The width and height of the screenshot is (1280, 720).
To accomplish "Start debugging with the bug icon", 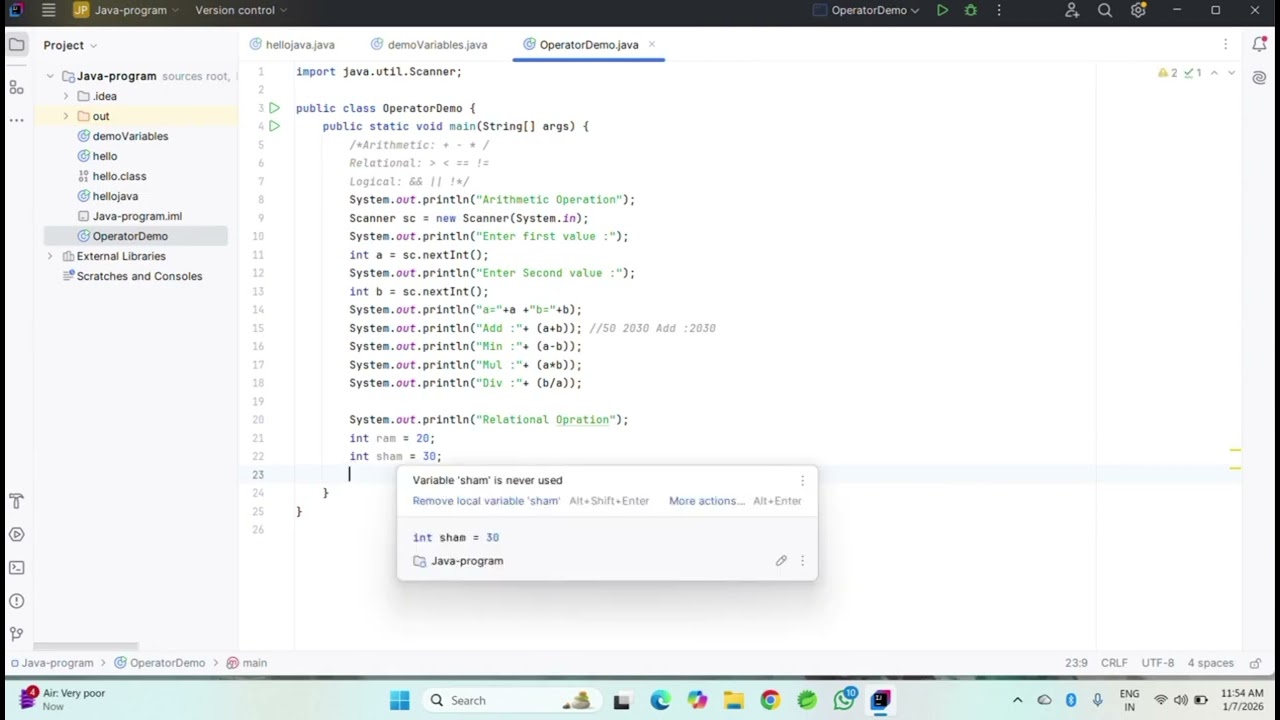I will (970, 10).
